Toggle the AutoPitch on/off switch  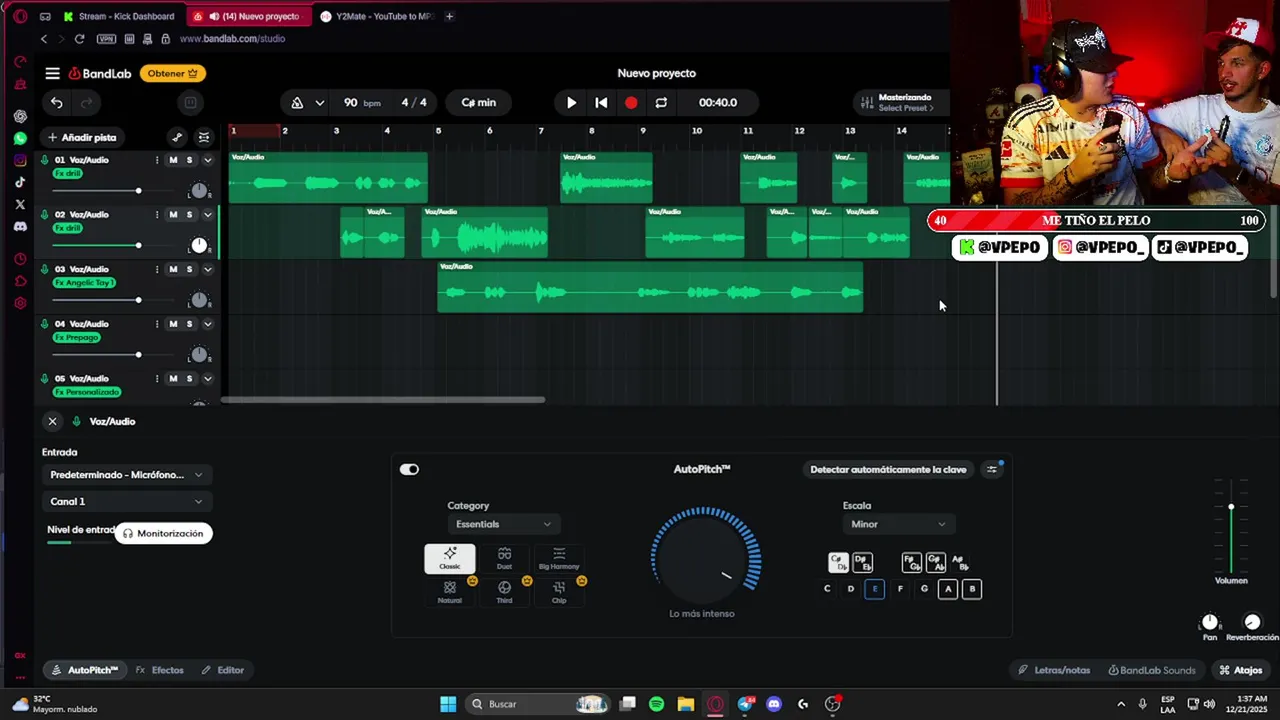409,469
